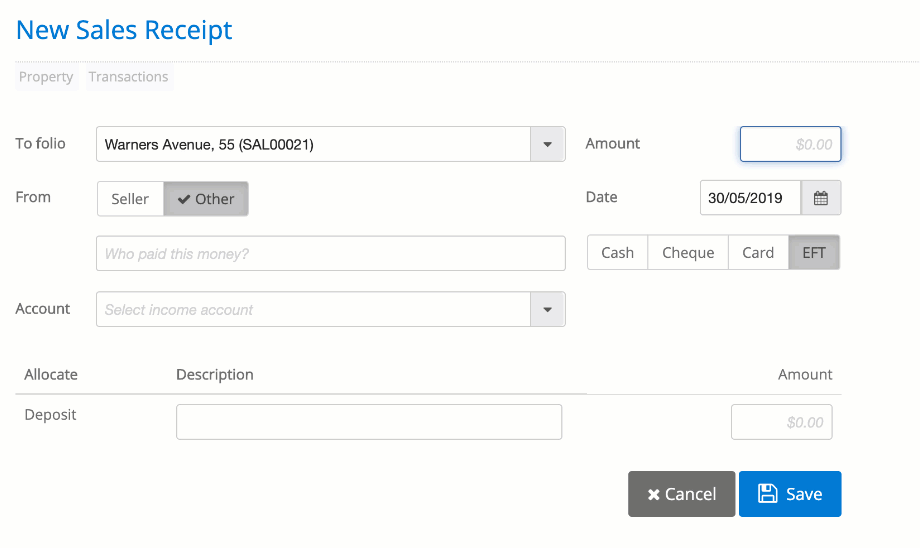The width and height of the screenshot is (920, 548).
Task: Choose Cheque payment method
Action: click(688, 253)
